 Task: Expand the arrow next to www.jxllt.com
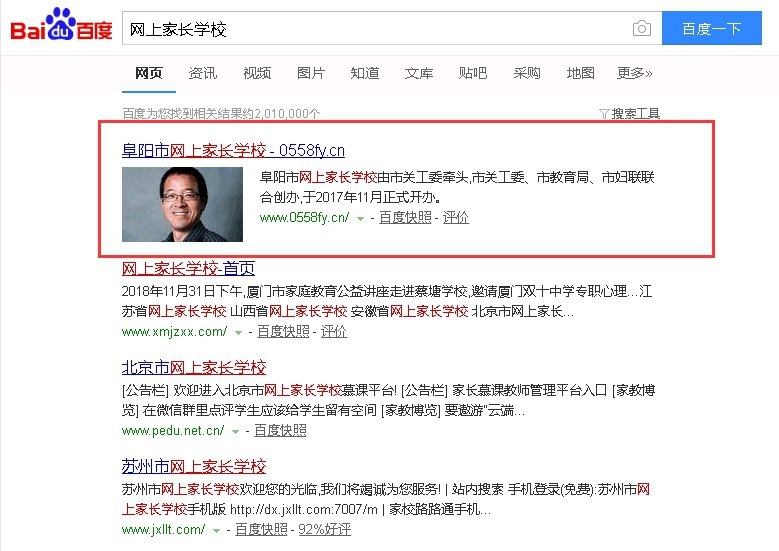click(217, 531)
